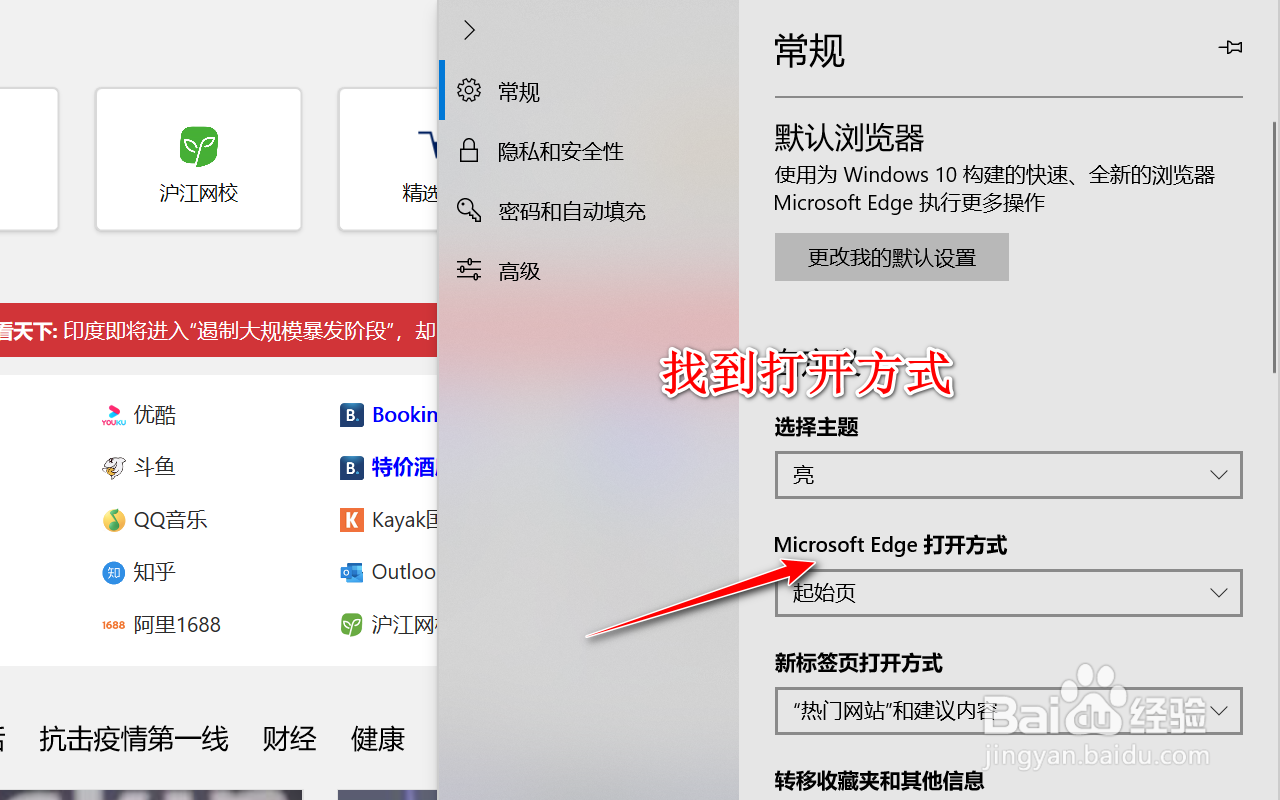Pin the settings pane open
Viewport: 1280px width, 800px height.
[x=1229, y=47]
